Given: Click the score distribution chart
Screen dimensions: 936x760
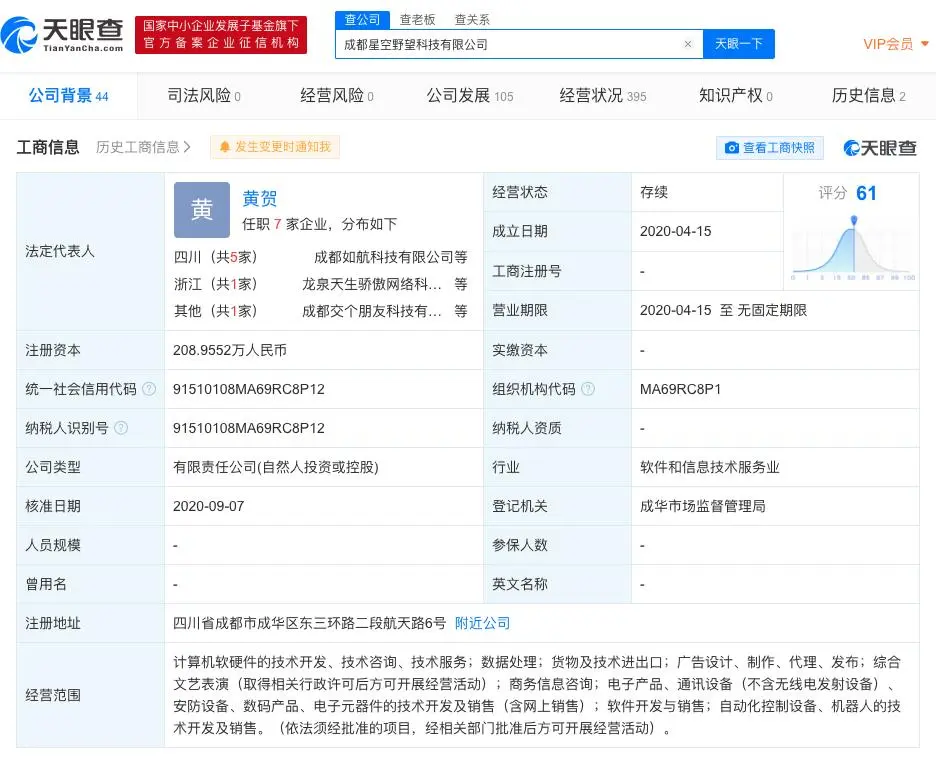Looking at the screenshot, I should coord(852,248).
